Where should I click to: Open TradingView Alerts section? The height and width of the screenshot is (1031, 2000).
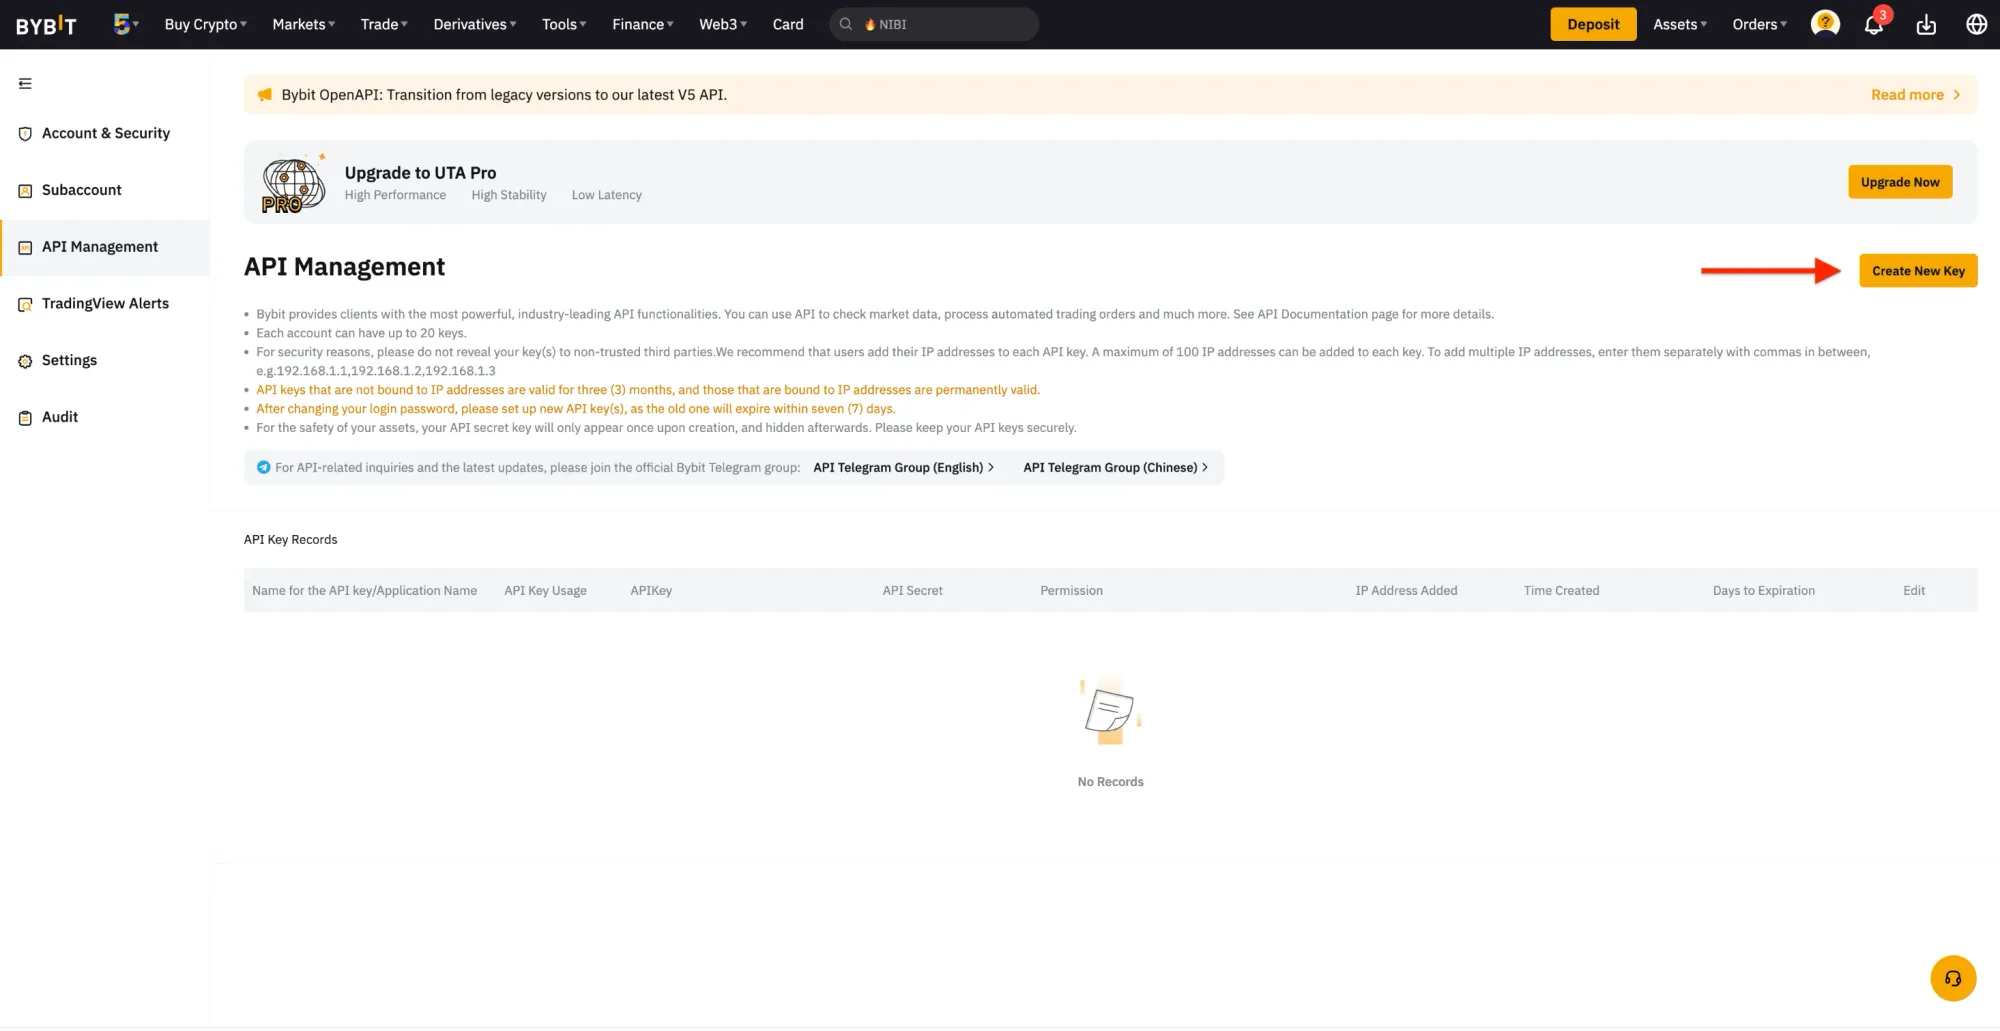[105, 305]
